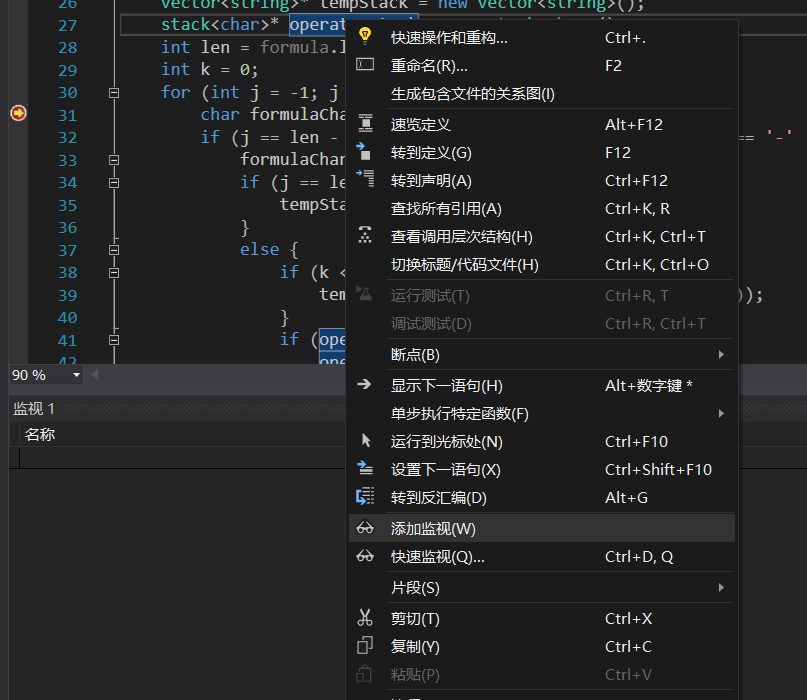Select 查看调用层次结构(H)

pyautogui.click(x=541, y=237)
